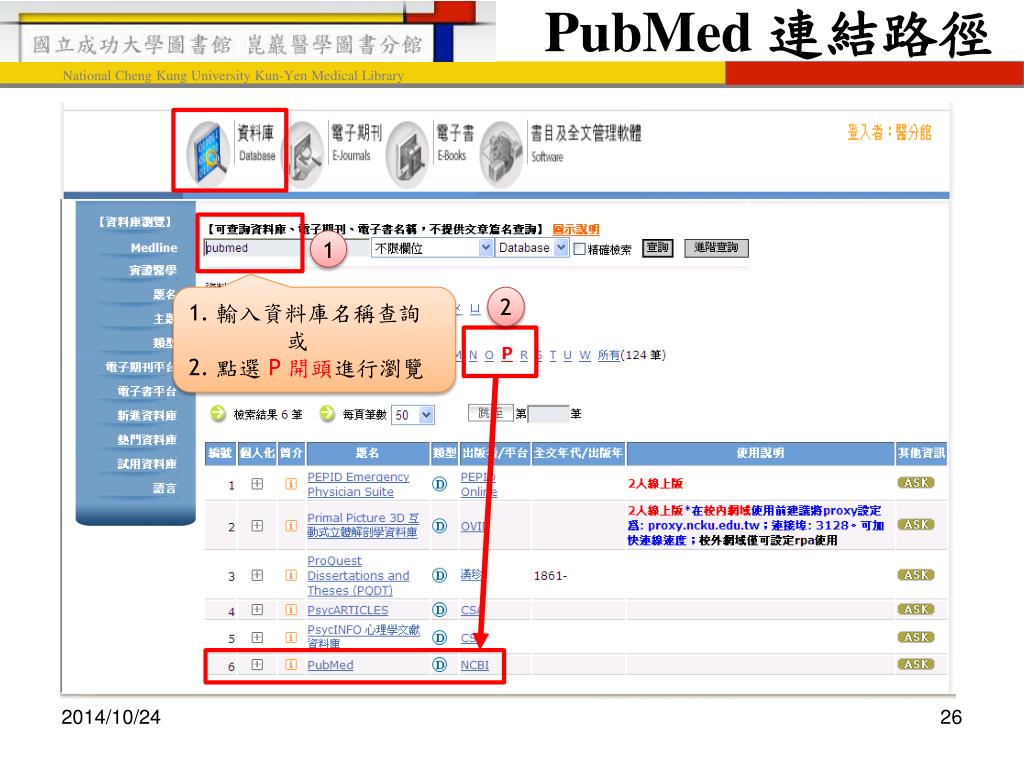Image resolution: width=1024 pixels, height=768 pixels.
Task: Select 語言 in the sidebar
Action: pos(165,488)
